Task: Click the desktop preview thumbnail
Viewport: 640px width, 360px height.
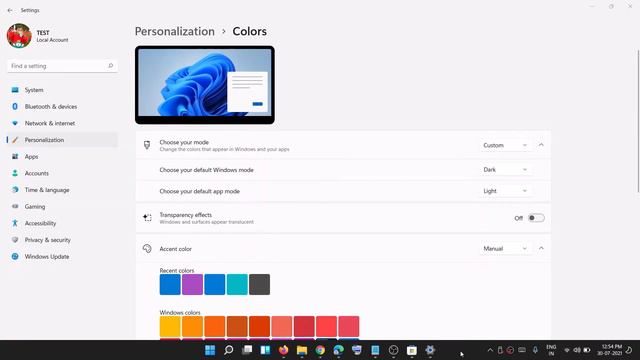Action: click(205, 85)
